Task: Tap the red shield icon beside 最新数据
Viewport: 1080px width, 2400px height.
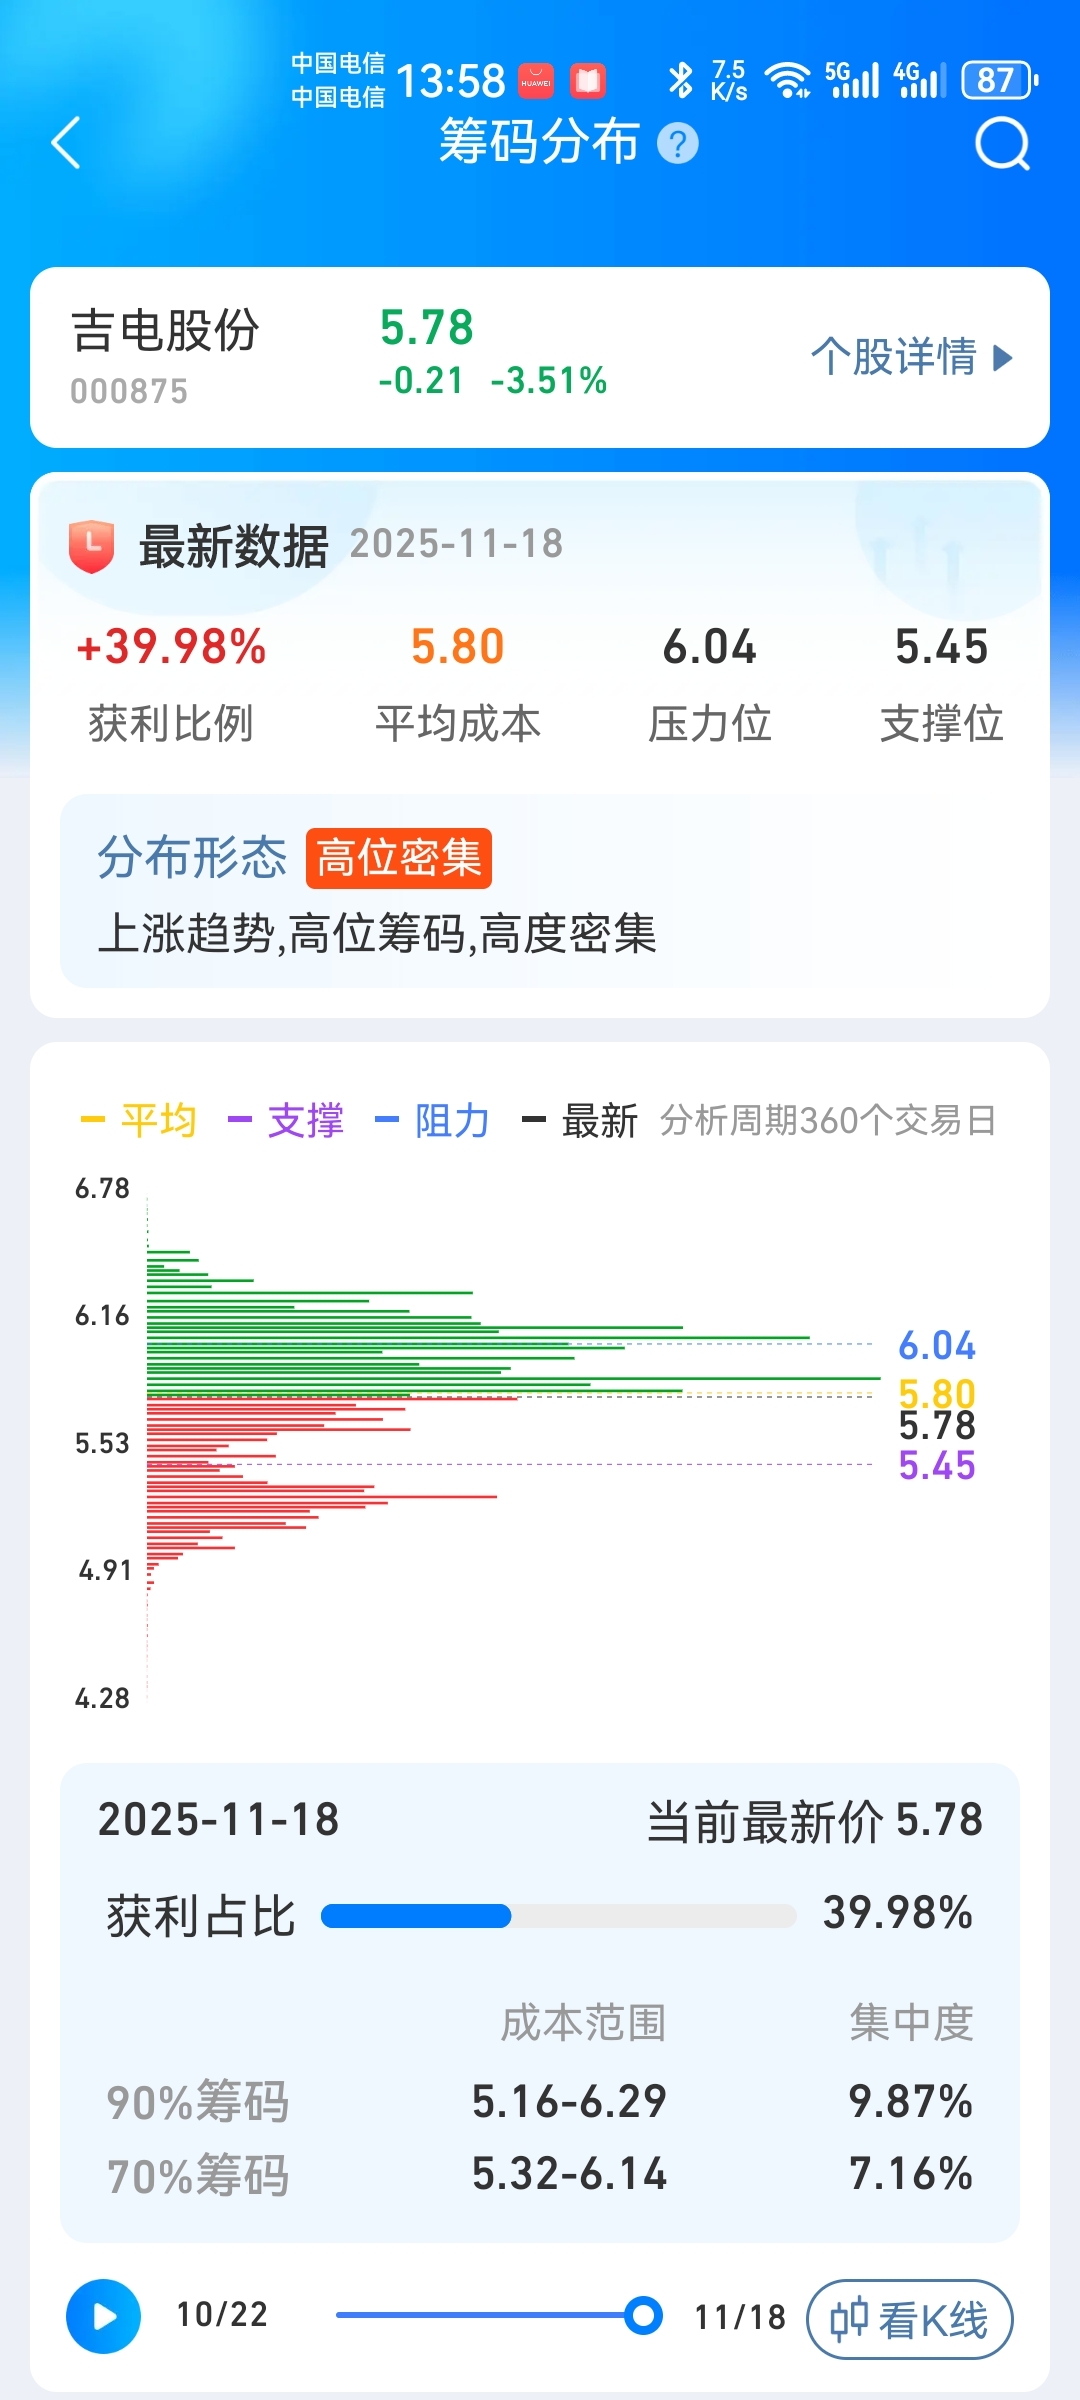Action: point(91,546)
